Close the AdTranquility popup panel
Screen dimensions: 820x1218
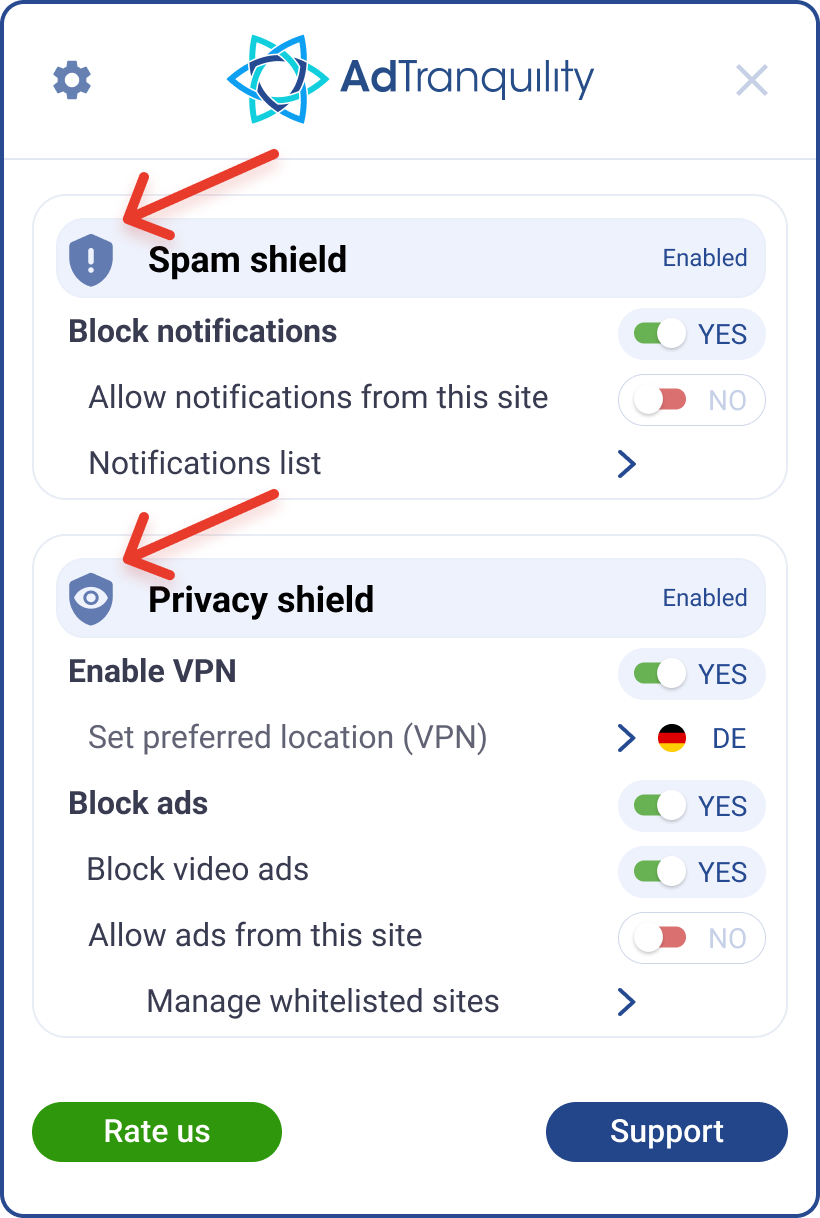pyautogui.click(x=751, y=80)
